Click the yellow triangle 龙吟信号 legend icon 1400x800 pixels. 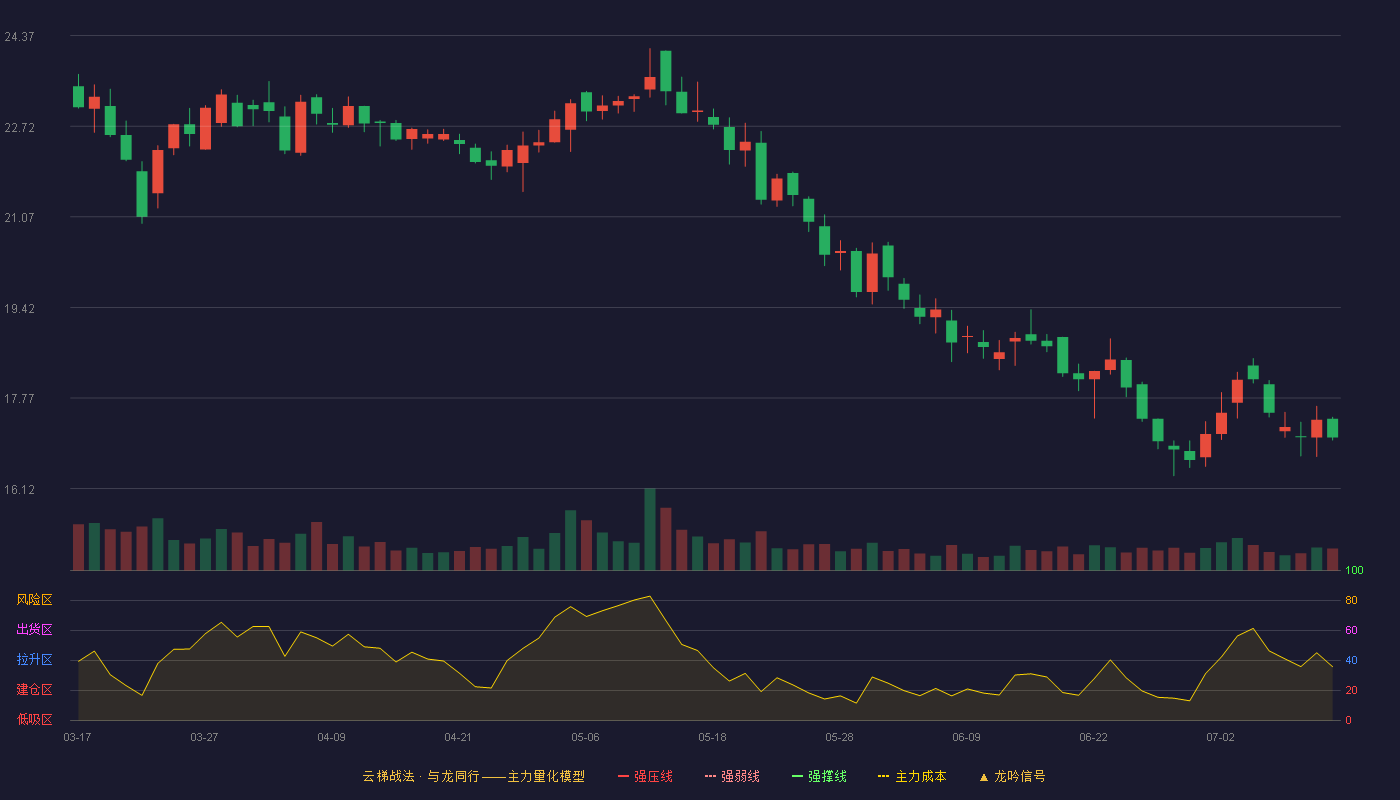click(983, 776)
